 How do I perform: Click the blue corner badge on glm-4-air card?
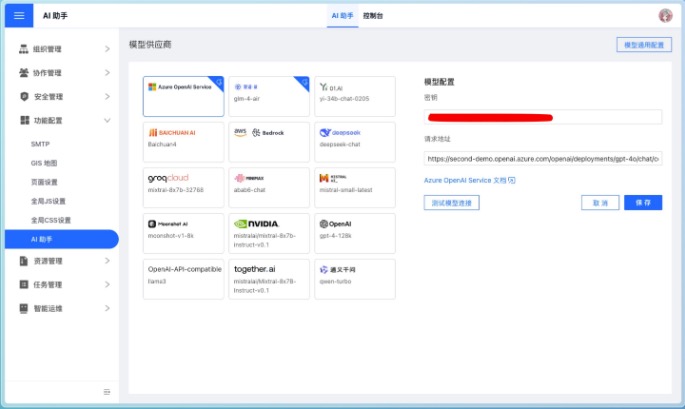click(x=303, y=83)
